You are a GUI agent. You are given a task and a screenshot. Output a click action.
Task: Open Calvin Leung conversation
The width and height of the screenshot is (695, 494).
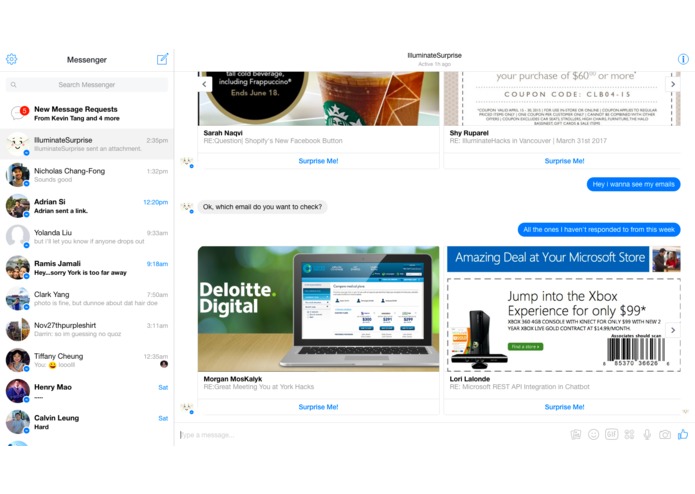click(87, 422)
